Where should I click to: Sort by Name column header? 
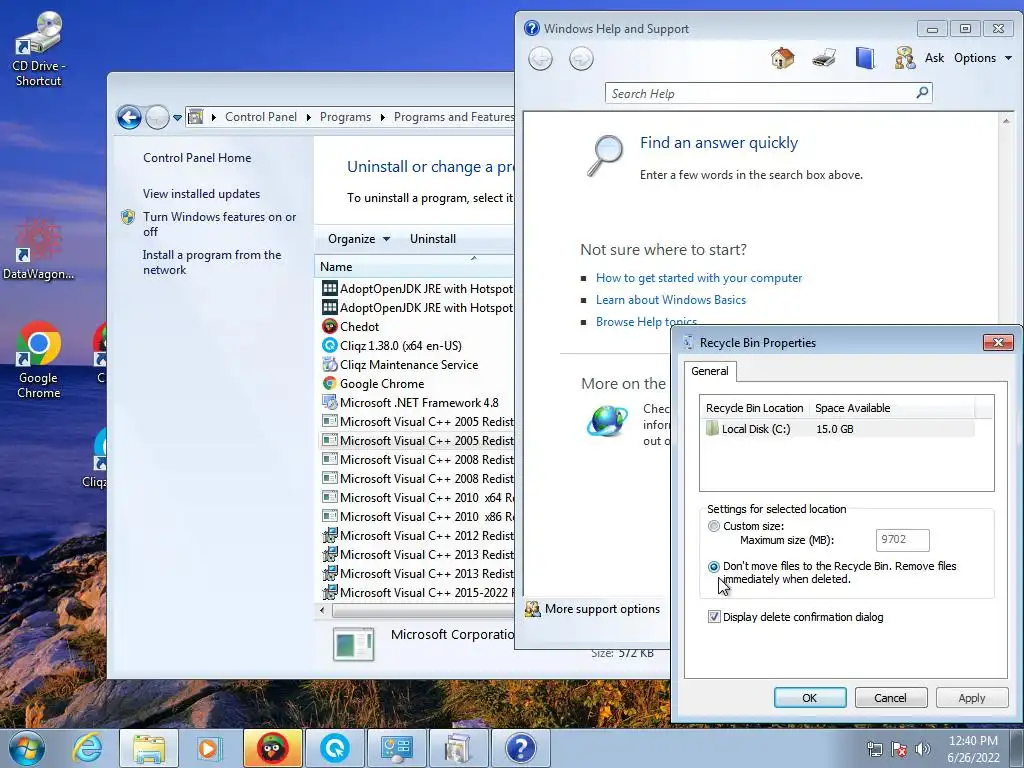tap(415, 266)
